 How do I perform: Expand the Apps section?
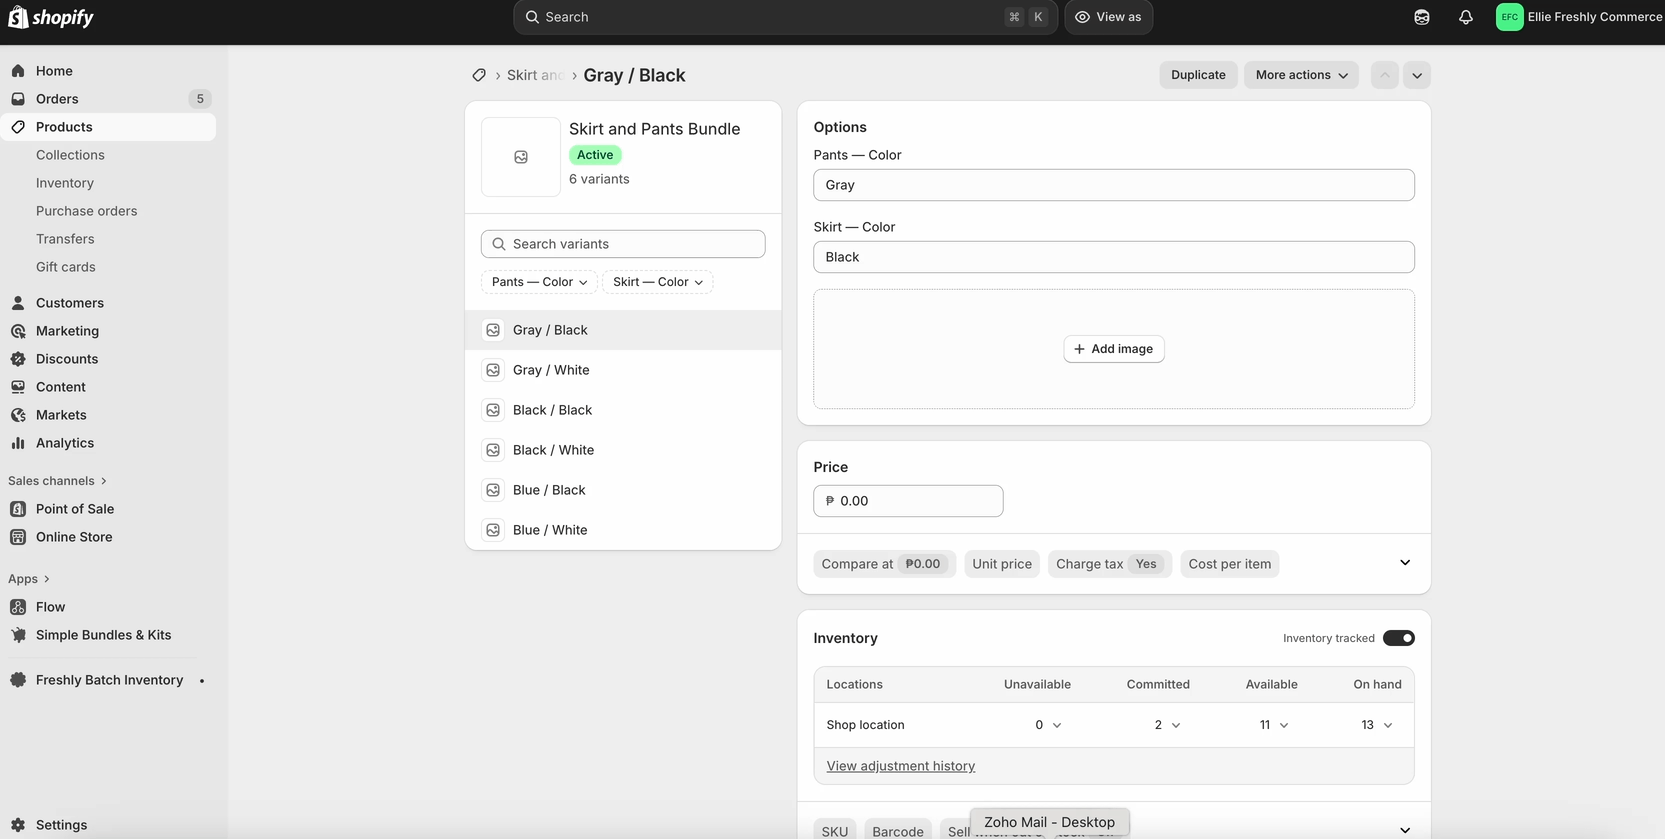pyautogui.click(x=28, y=579)
